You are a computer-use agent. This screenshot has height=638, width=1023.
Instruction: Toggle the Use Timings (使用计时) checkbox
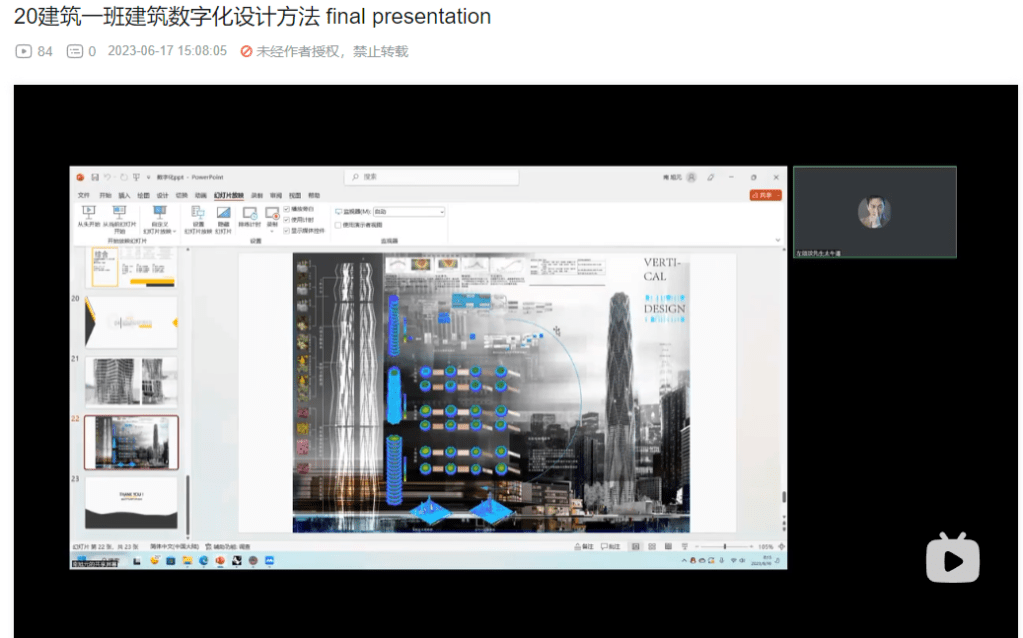(x=287, y=219)
